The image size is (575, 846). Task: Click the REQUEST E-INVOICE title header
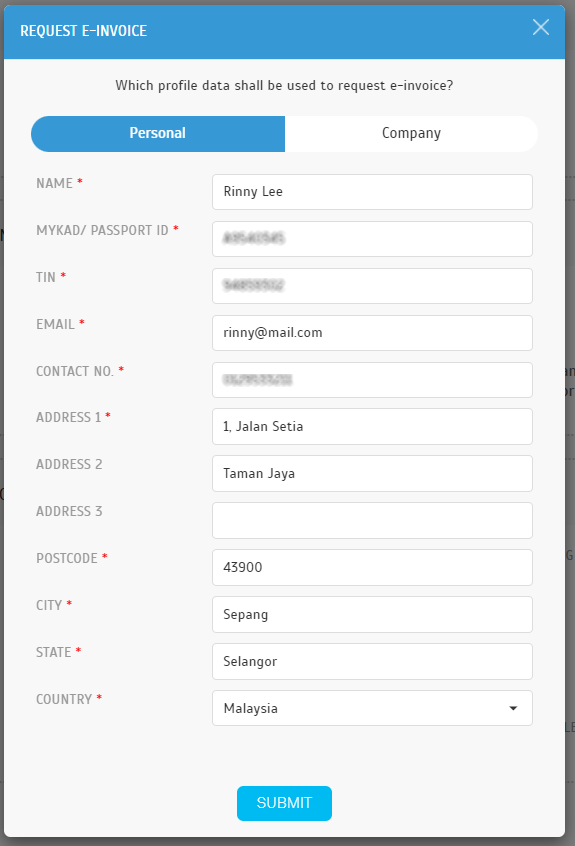(x=84, y=31)
